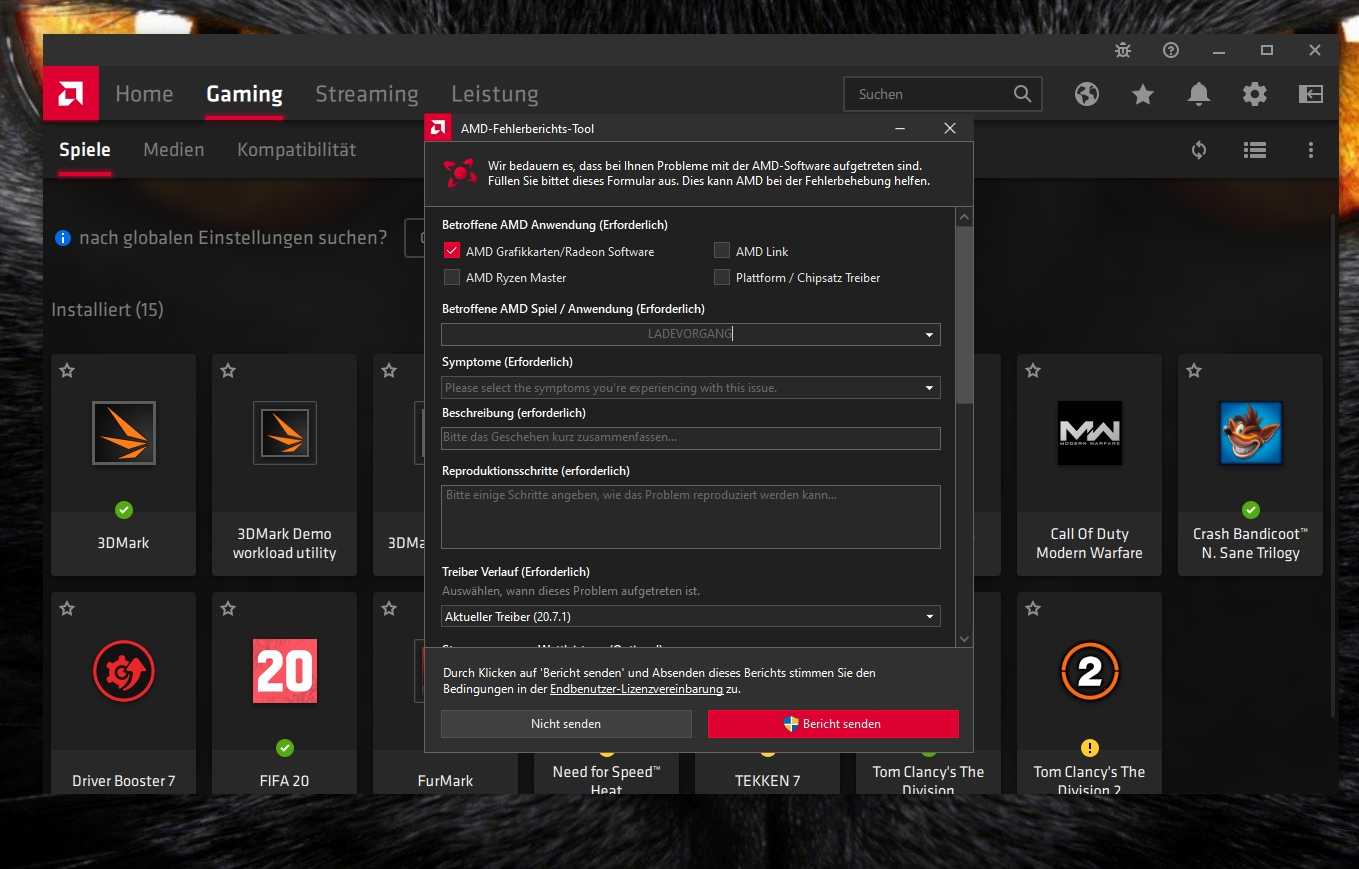Viewport: 1359px width, 869px height.
Task: Open the three-dot more options menu
Action: 1311,150
